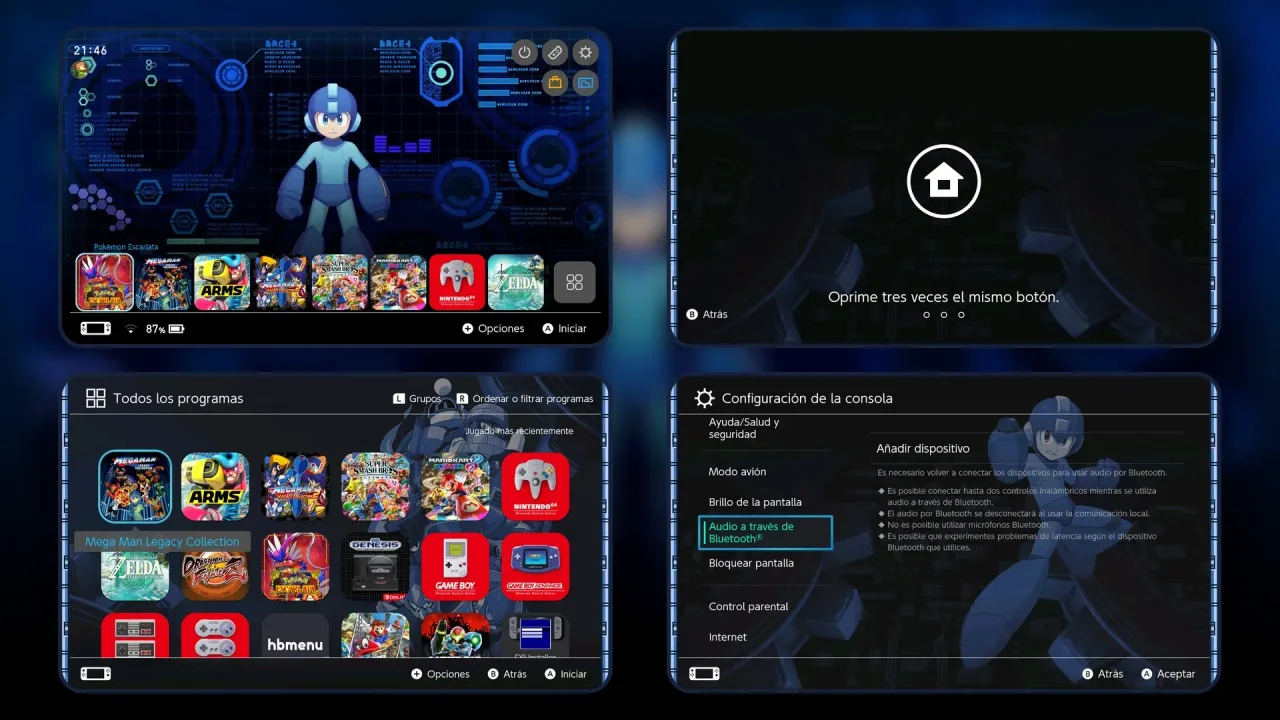Open the controllers icon in top panel
Viewport: 1280px width, 720px height.
pyautogui.click(x=555, y=52)
